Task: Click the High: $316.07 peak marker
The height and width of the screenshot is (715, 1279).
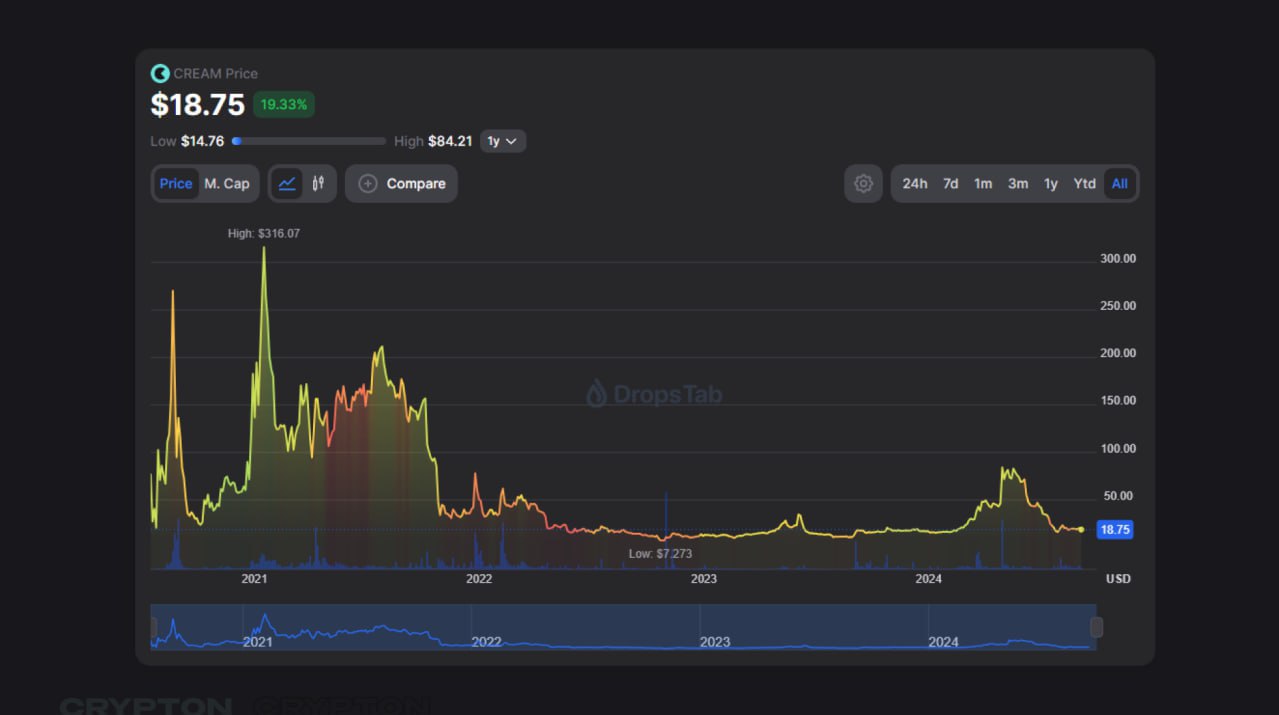Action: (x=264, y=233)
